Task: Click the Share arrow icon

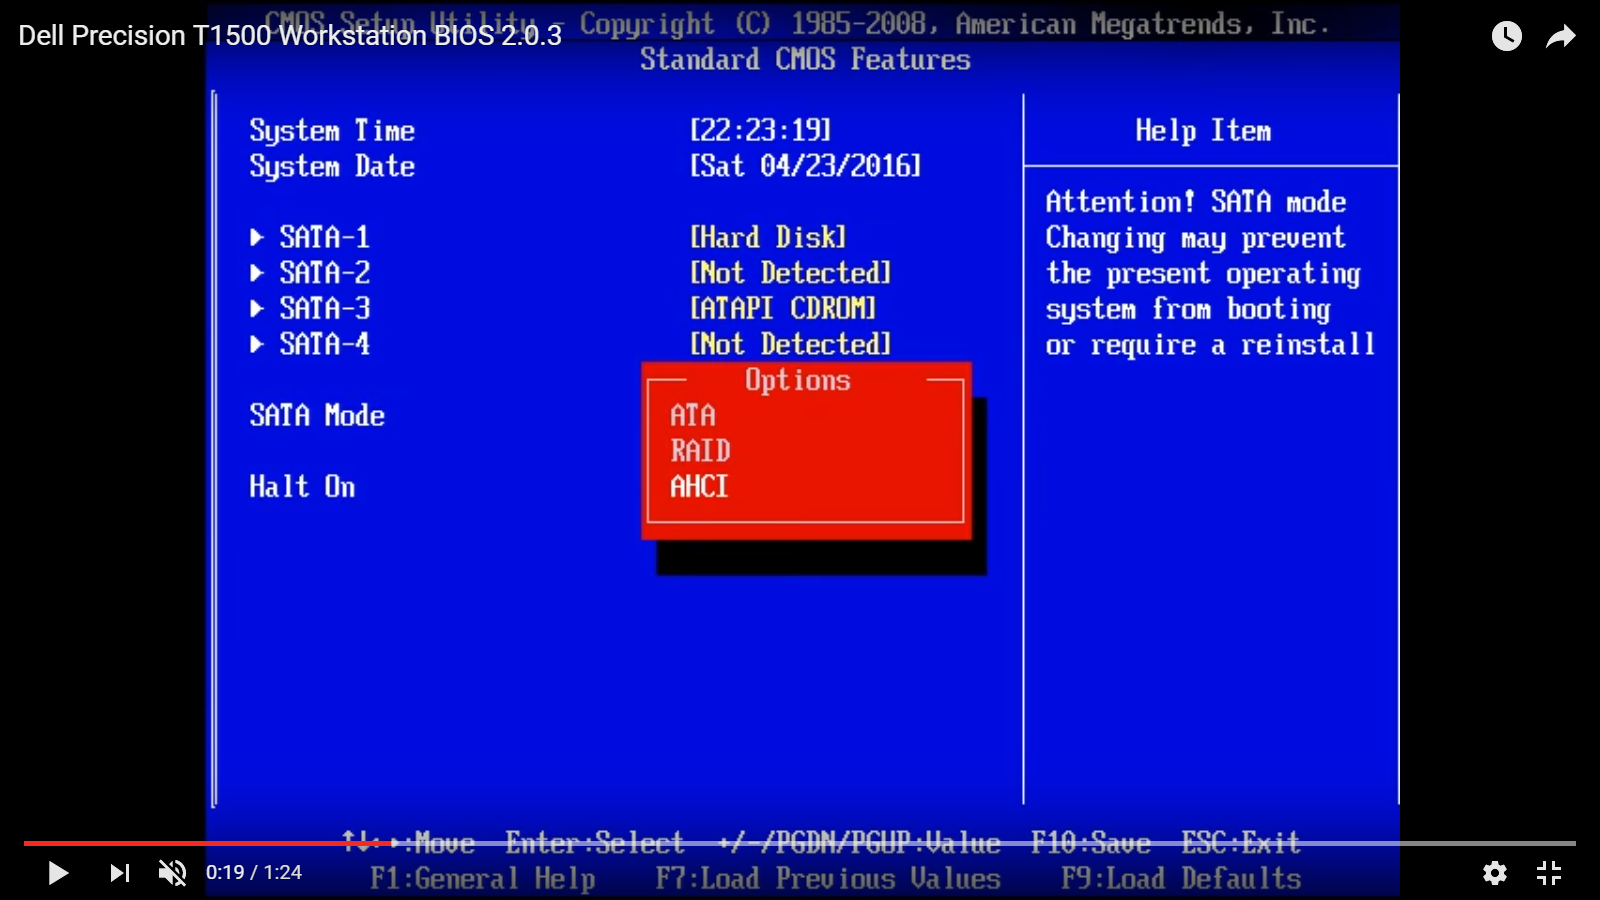Action: [1561, 37]
